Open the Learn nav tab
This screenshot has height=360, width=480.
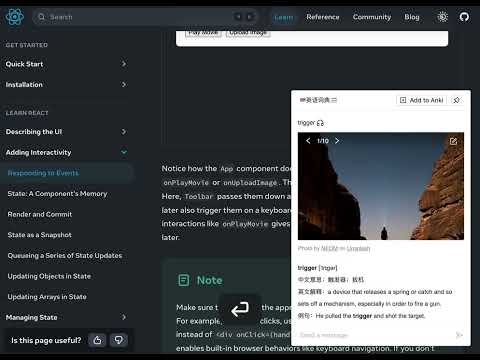[x=283, y=17]
